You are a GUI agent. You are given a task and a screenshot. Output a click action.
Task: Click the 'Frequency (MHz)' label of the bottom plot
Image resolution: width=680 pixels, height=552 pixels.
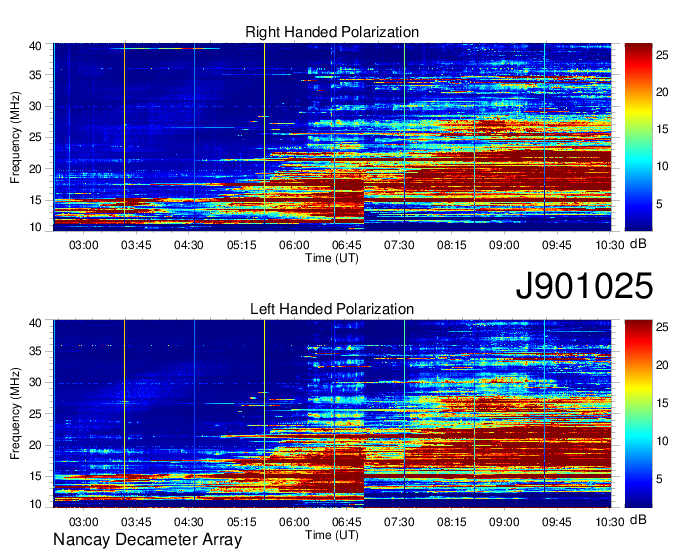click(x=15, y=414)
